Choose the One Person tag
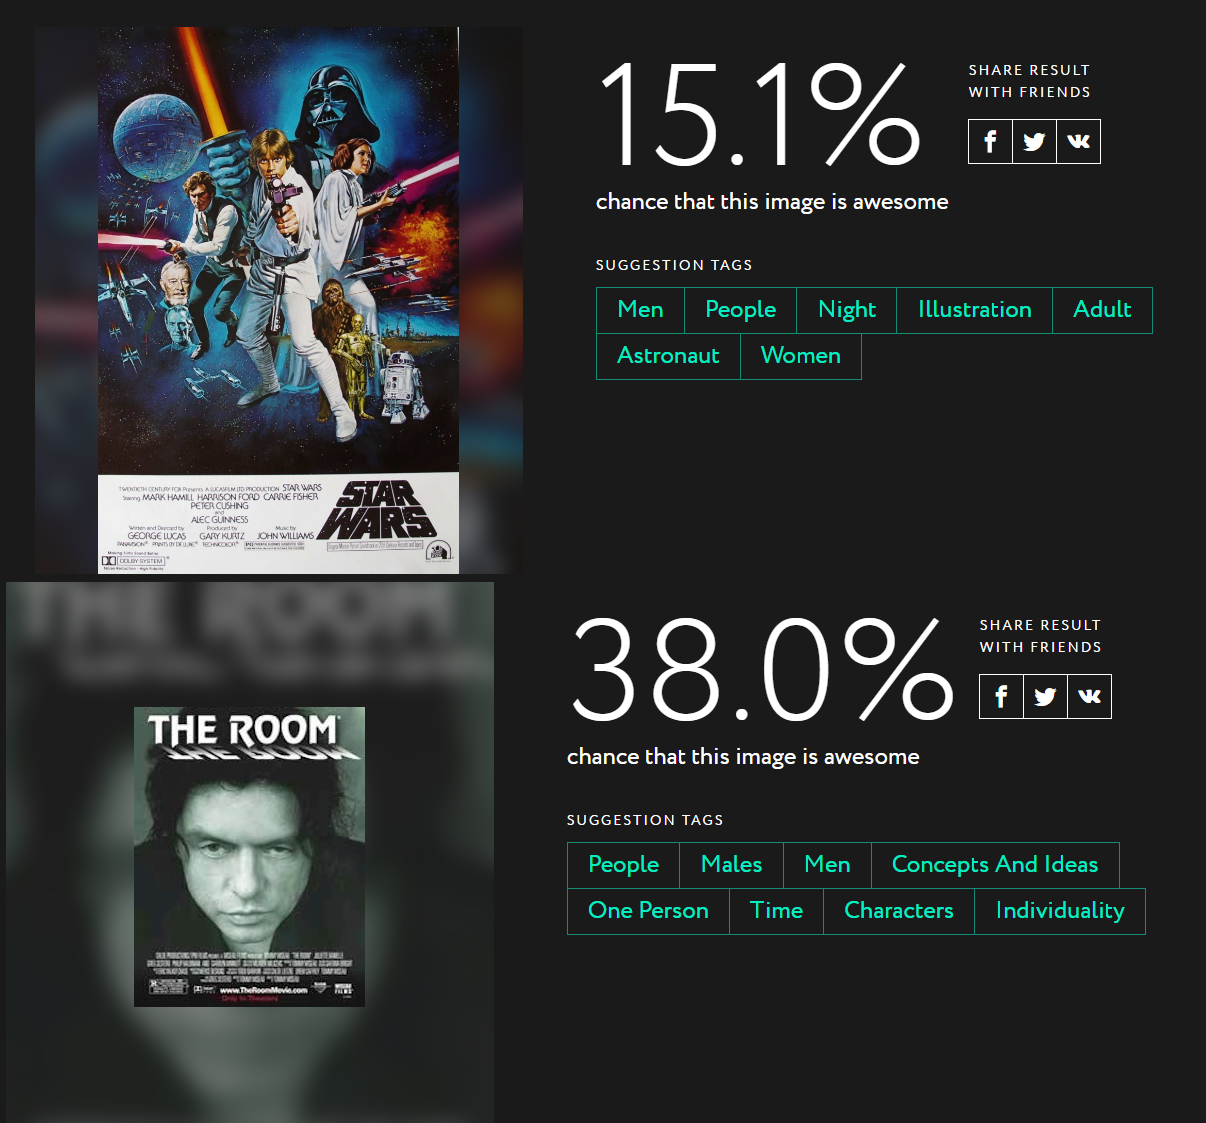The width and height of the screenshot is (1206, 1123). pos(648,911)
